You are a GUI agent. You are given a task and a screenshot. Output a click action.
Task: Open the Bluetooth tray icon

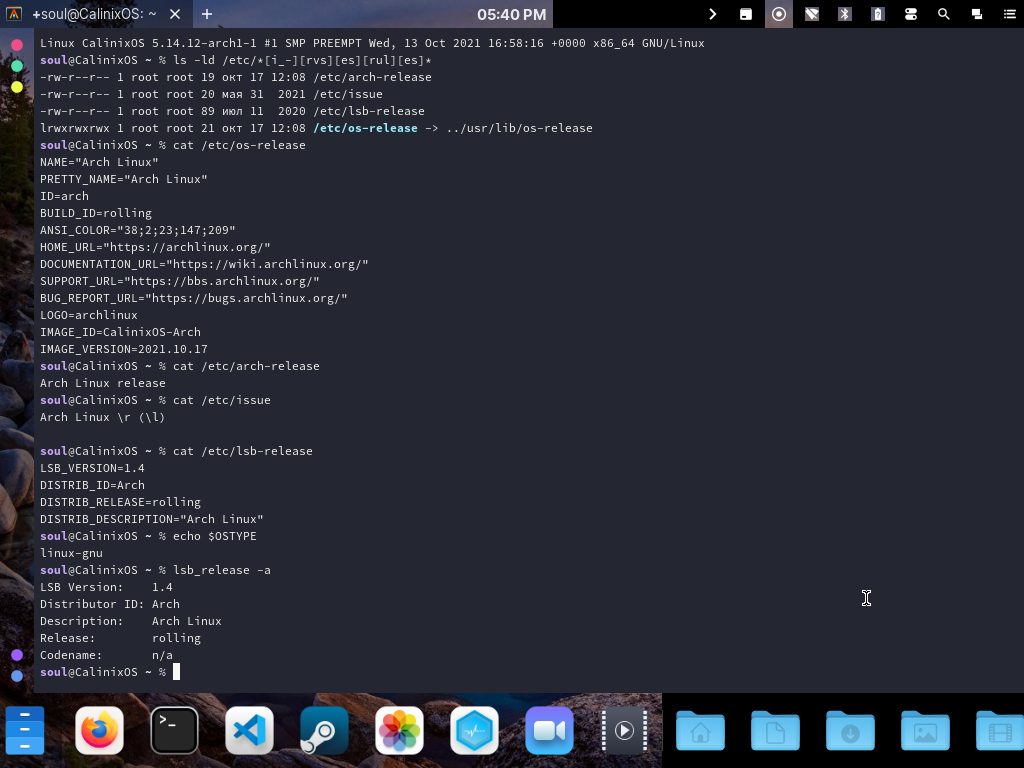tap(845, 14)
